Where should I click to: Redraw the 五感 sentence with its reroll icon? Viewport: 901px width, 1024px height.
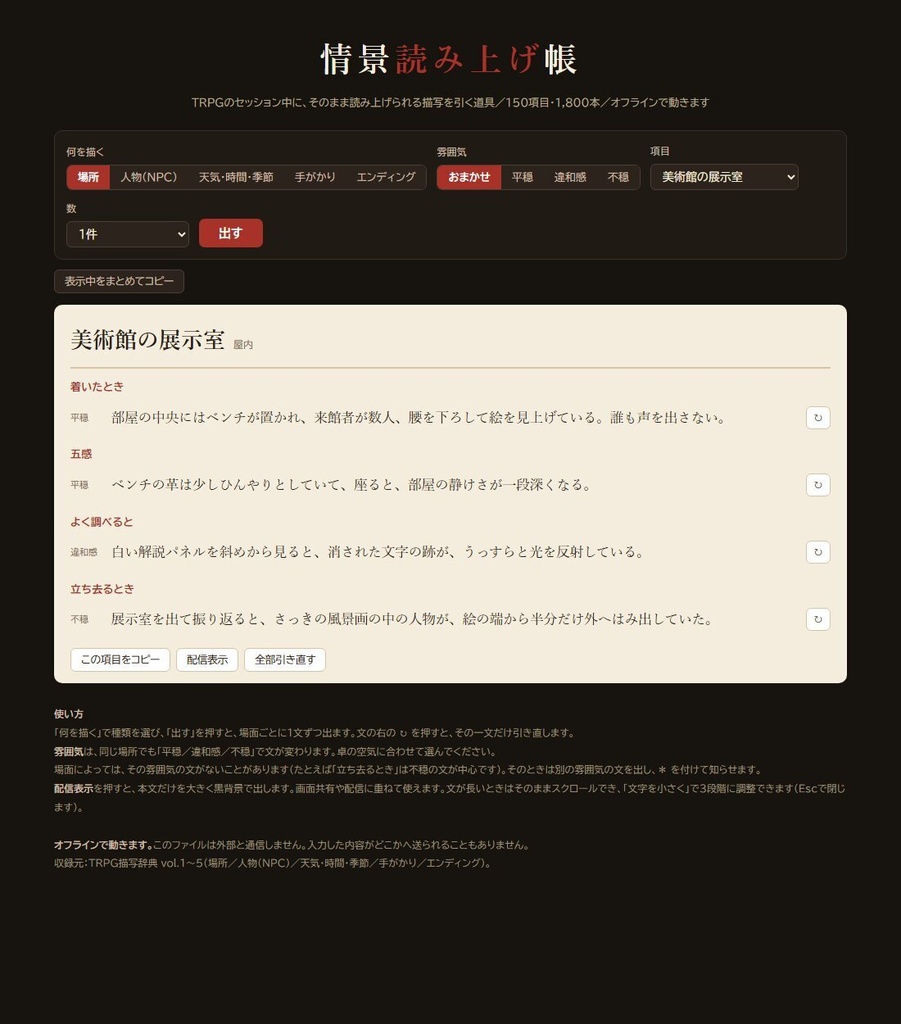click(818, 485)
